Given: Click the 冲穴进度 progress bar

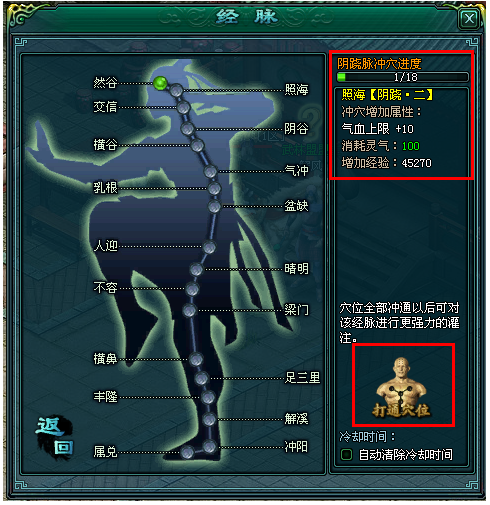Looking at the screenshot, I should (x=403, y=77).
